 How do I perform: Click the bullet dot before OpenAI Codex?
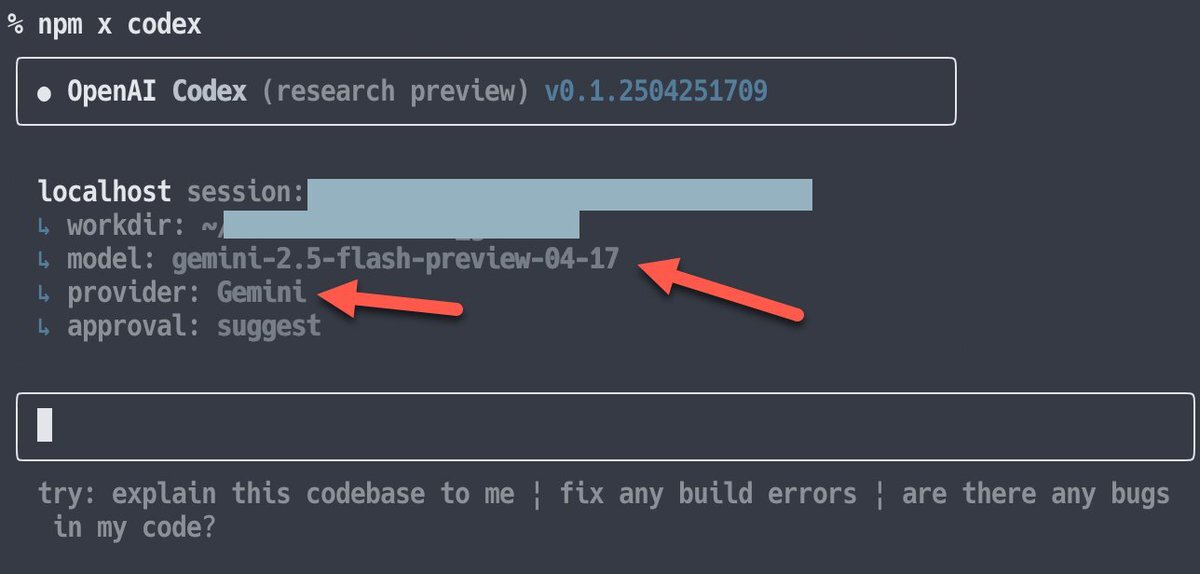pos(44,92)
